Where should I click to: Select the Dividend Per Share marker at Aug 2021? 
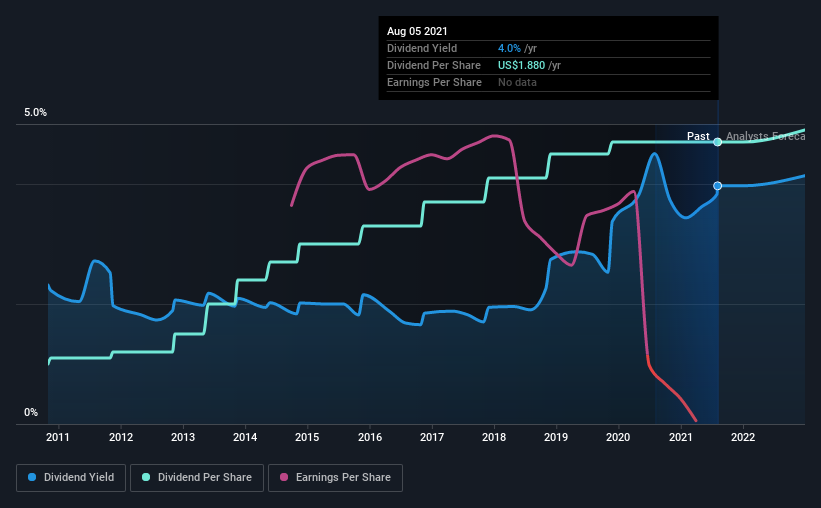click(x=718, y=142)
